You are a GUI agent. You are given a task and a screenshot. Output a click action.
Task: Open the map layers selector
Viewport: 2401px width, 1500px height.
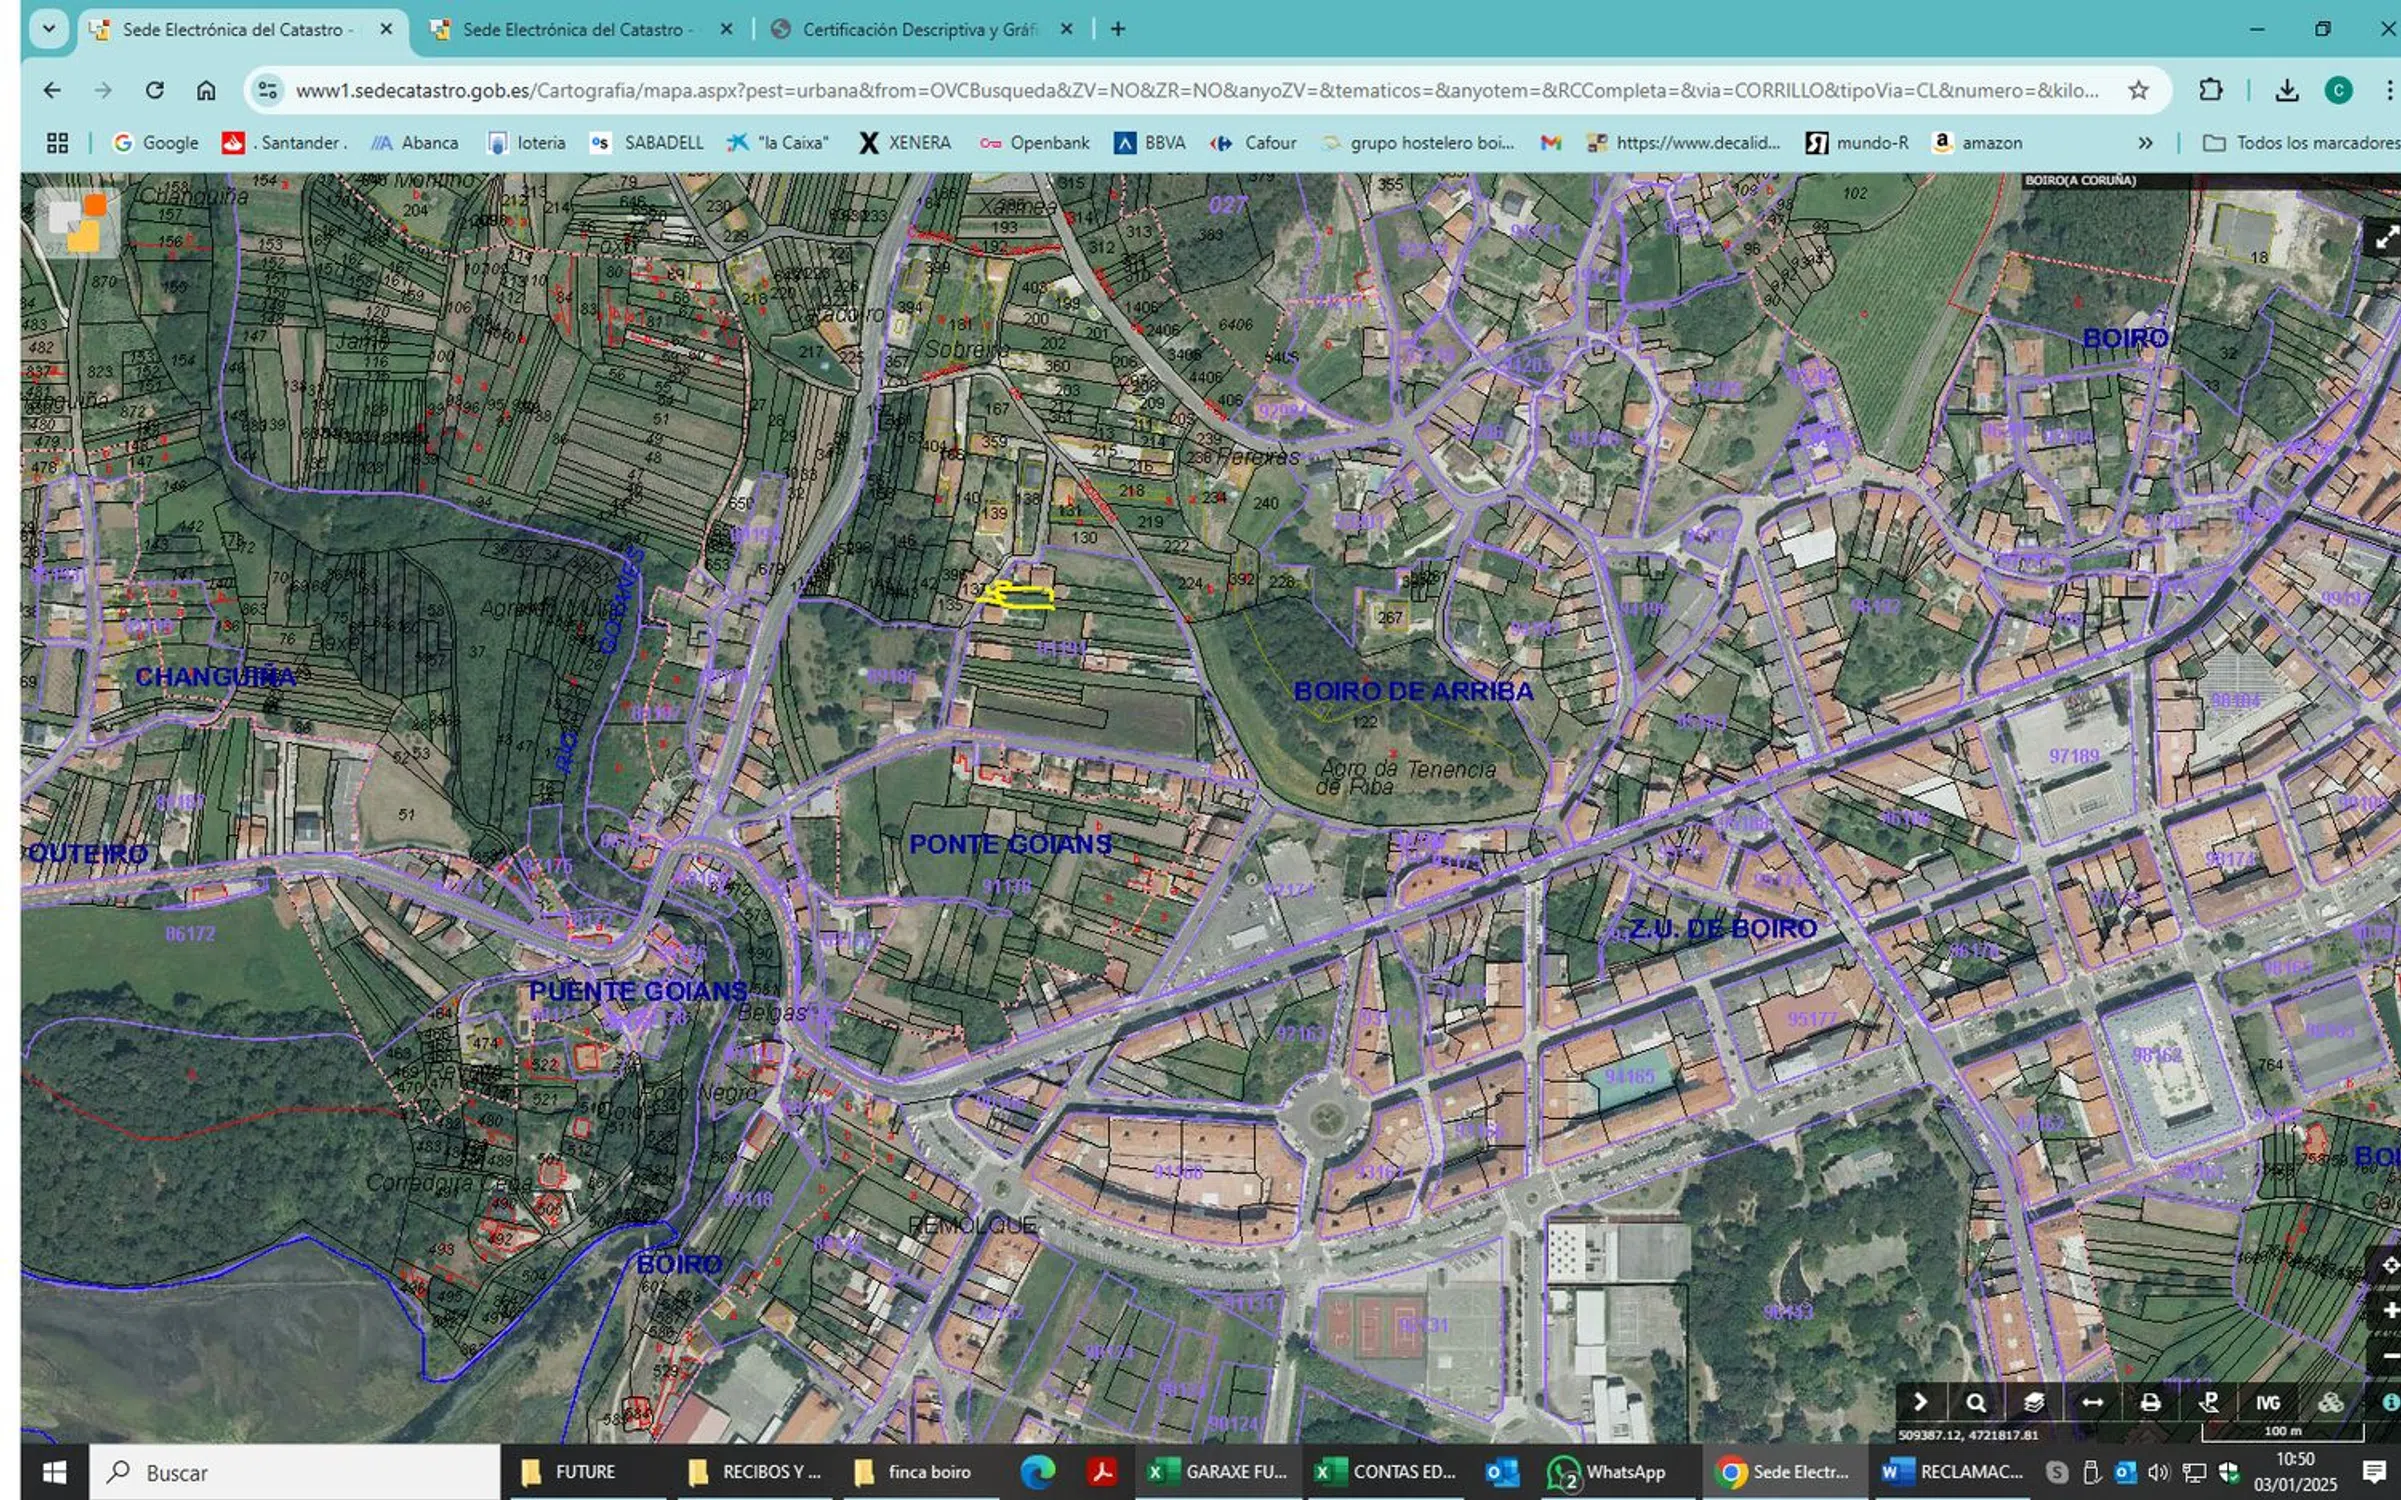[x=2033, y=1402]
